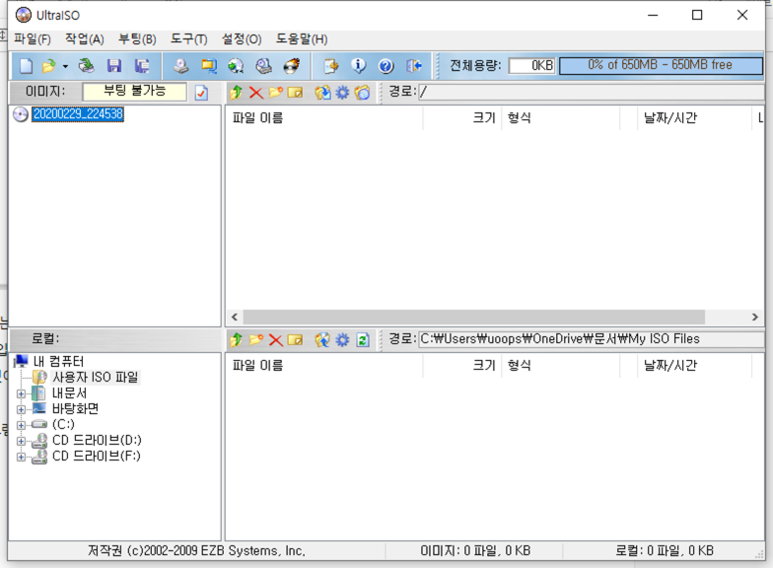Open the dropdown arrow beside Open icon

[65, 66]
